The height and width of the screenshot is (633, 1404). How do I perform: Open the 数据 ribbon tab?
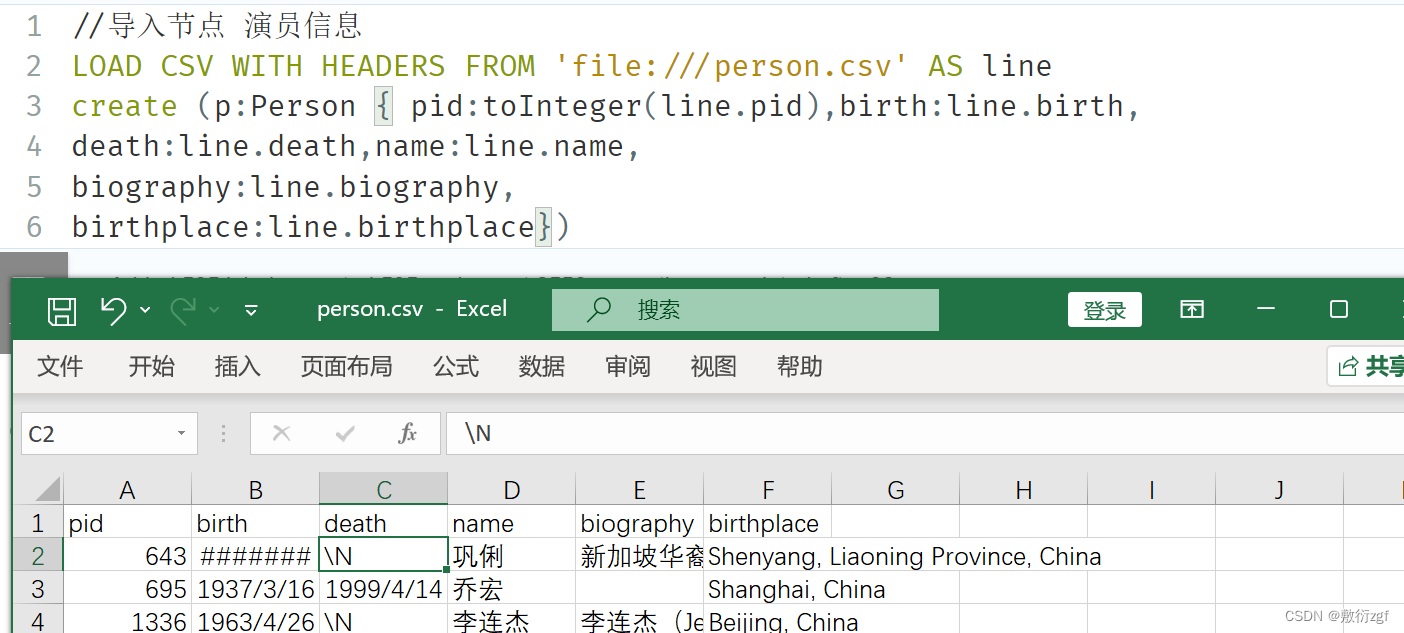click(x=542, y=367)
